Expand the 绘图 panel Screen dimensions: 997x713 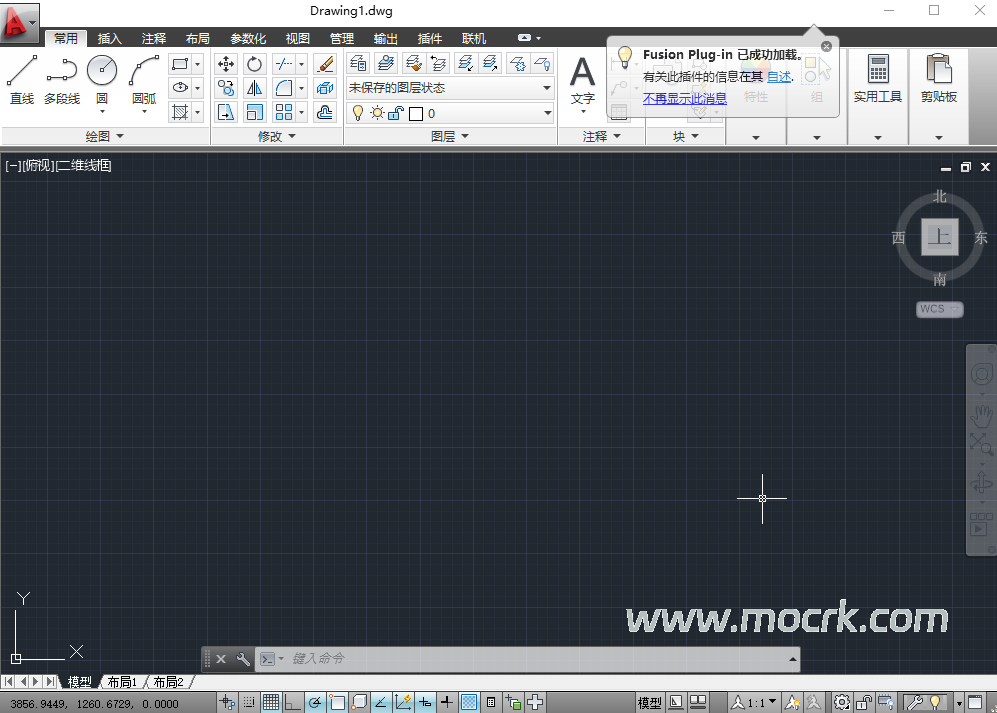point(105,136)
